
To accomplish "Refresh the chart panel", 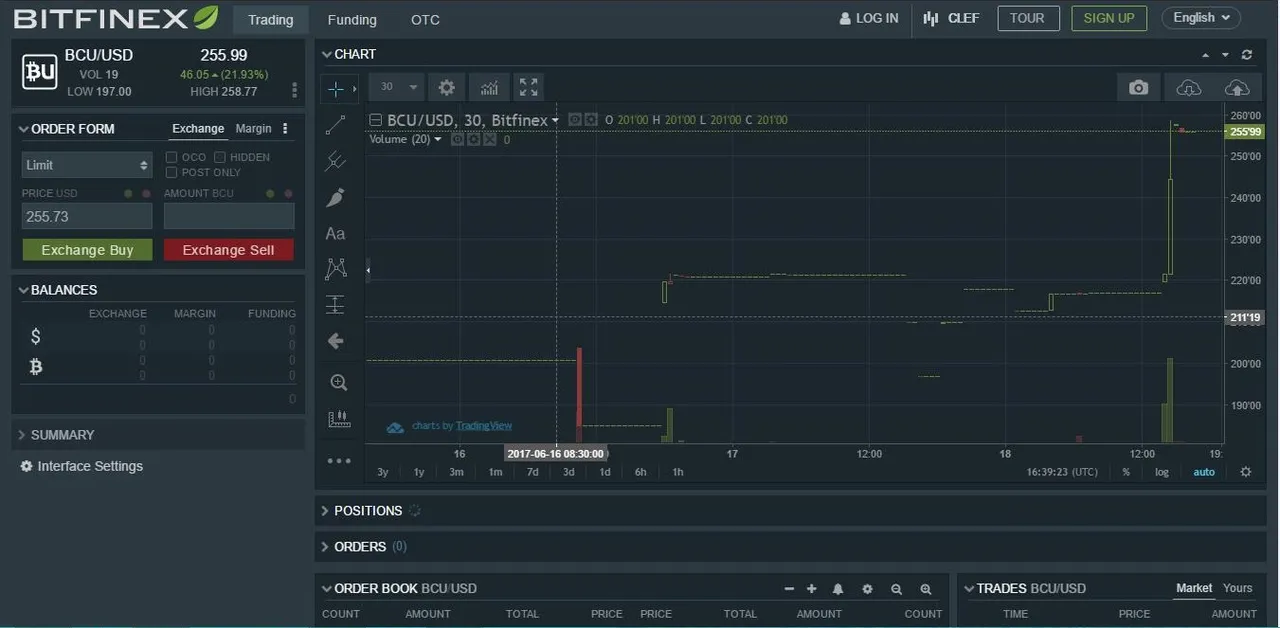I will [1247, 55].
